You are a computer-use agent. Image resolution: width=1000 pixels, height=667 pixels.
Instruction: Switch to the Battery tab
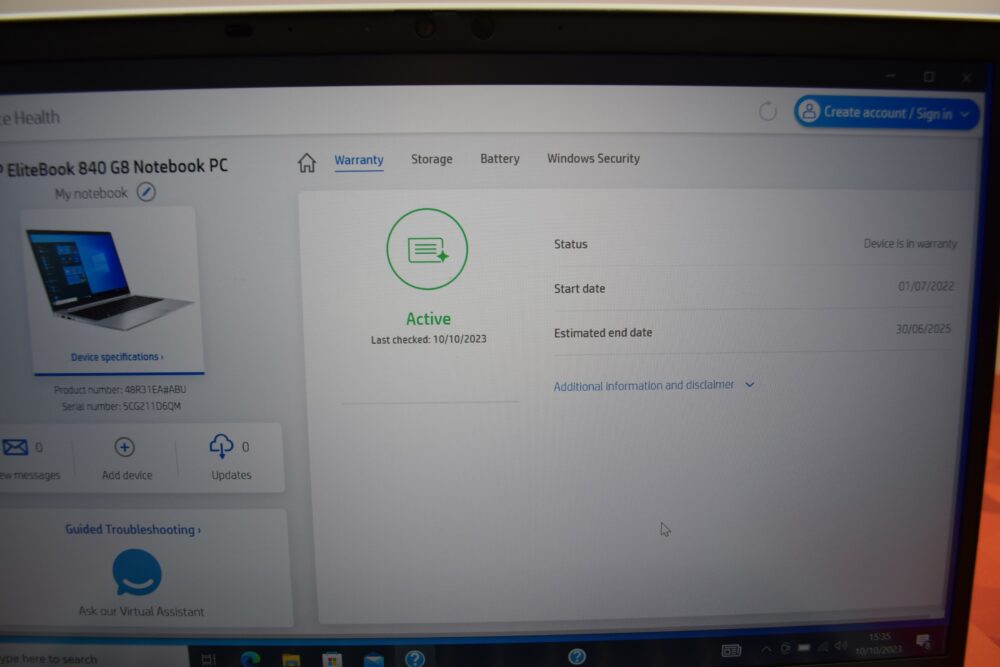[500, 158]
